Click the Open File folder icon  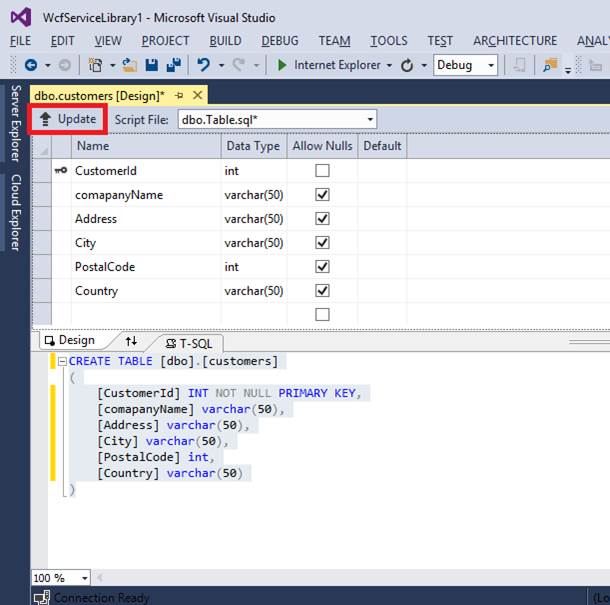(129, 65)
